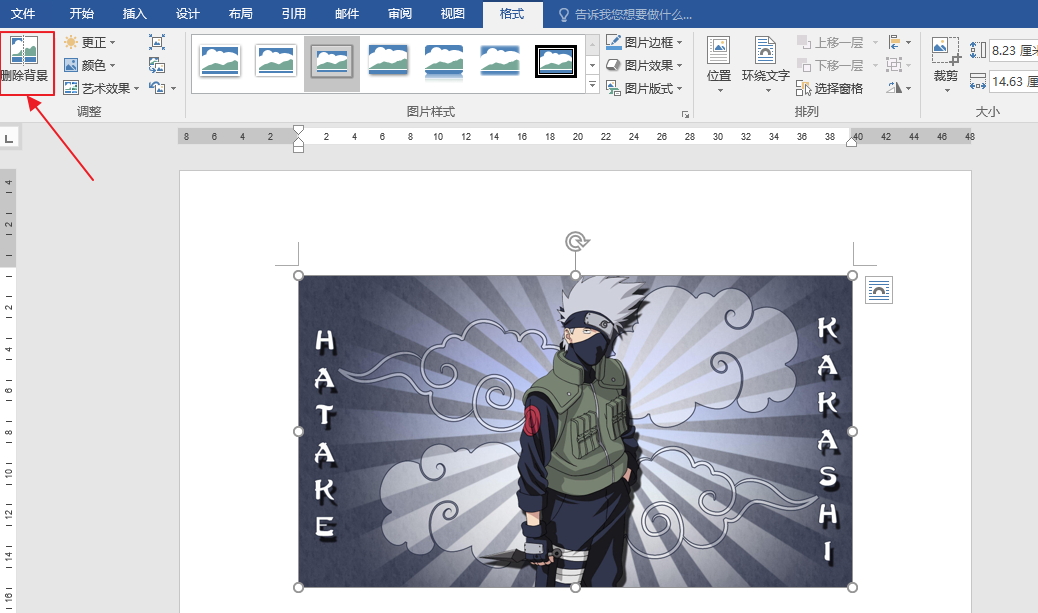Click the bottom-right picture resize handle
The width and height of the screenshot is (1038, 613).
852,587
